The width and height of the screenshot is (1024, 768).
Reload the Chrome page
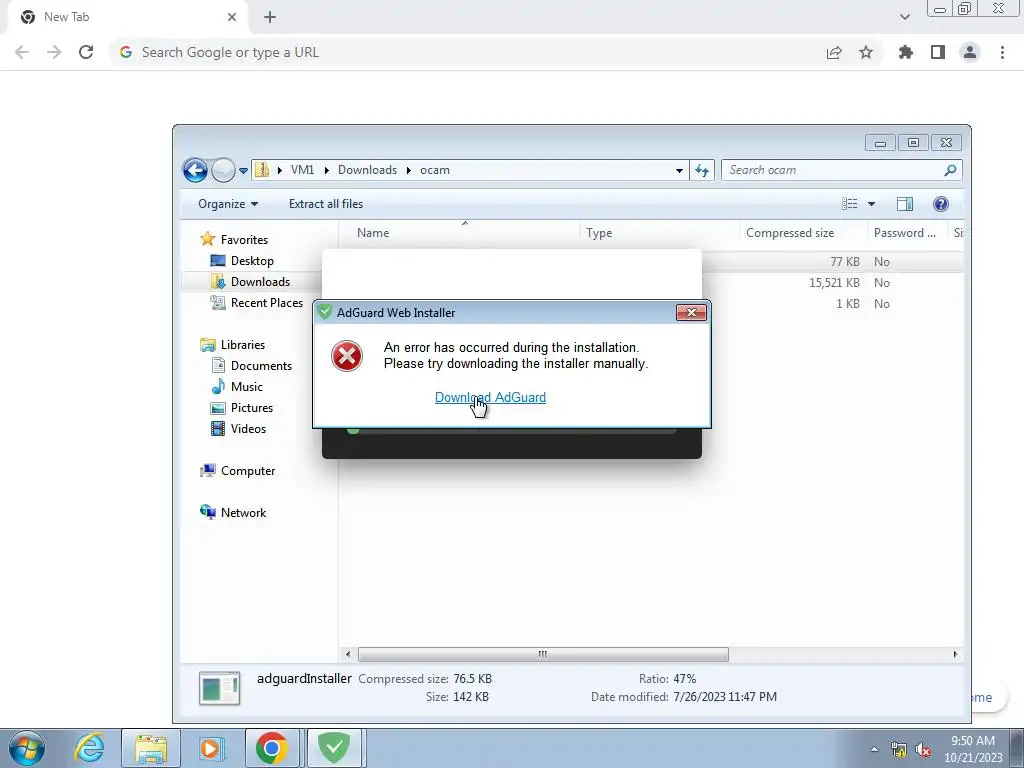(86, 52)
